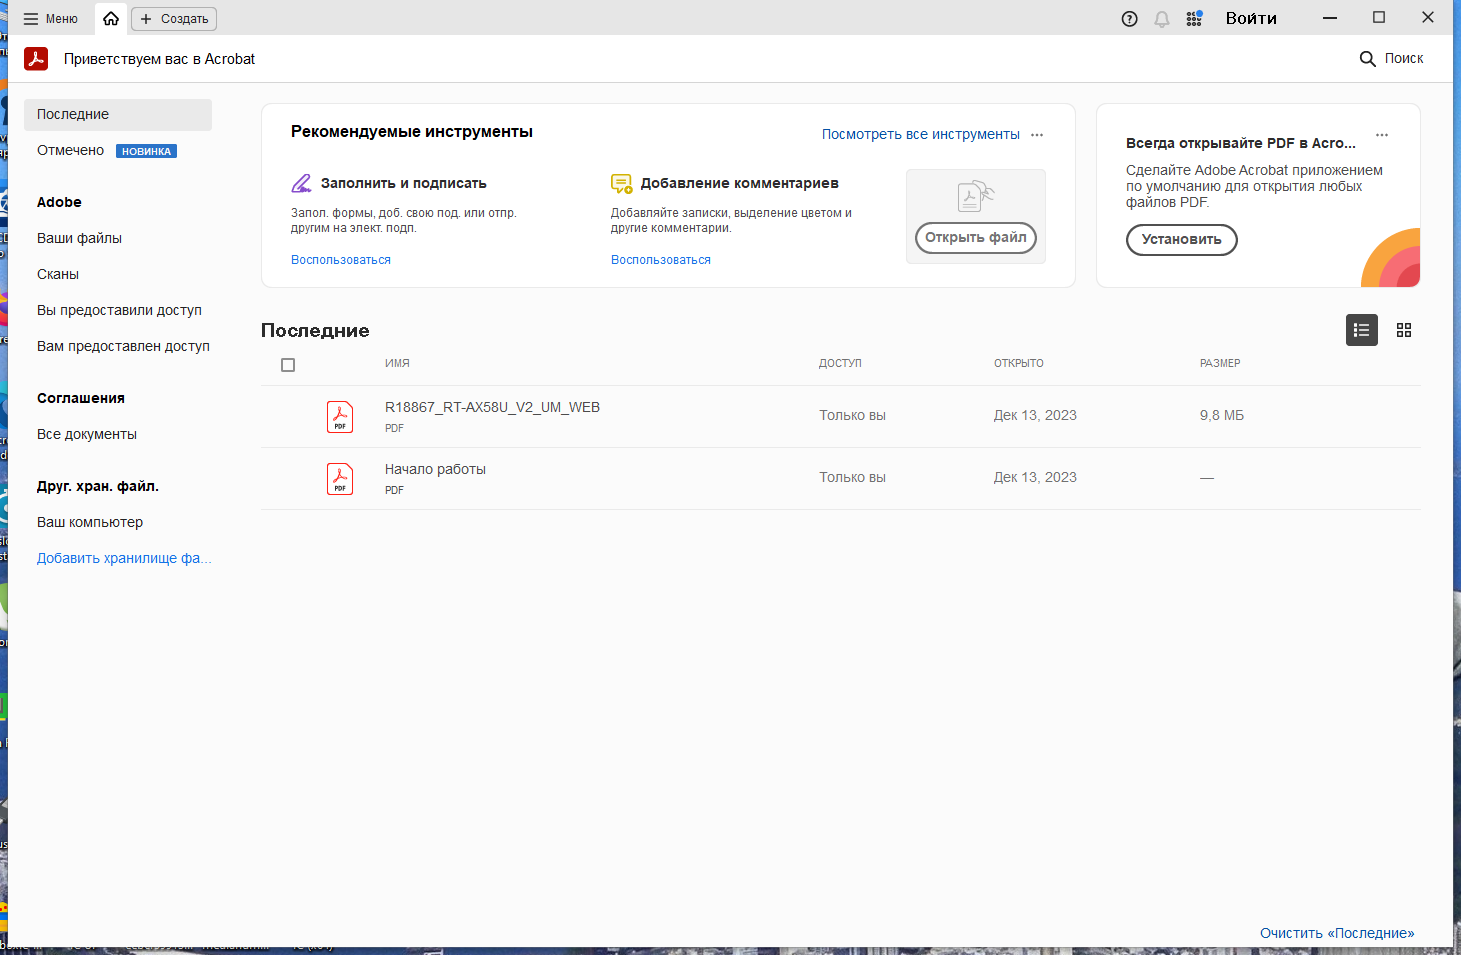Select the Add Comments tool icon
Screen dimensions: 1461x955
coord(621,183)
